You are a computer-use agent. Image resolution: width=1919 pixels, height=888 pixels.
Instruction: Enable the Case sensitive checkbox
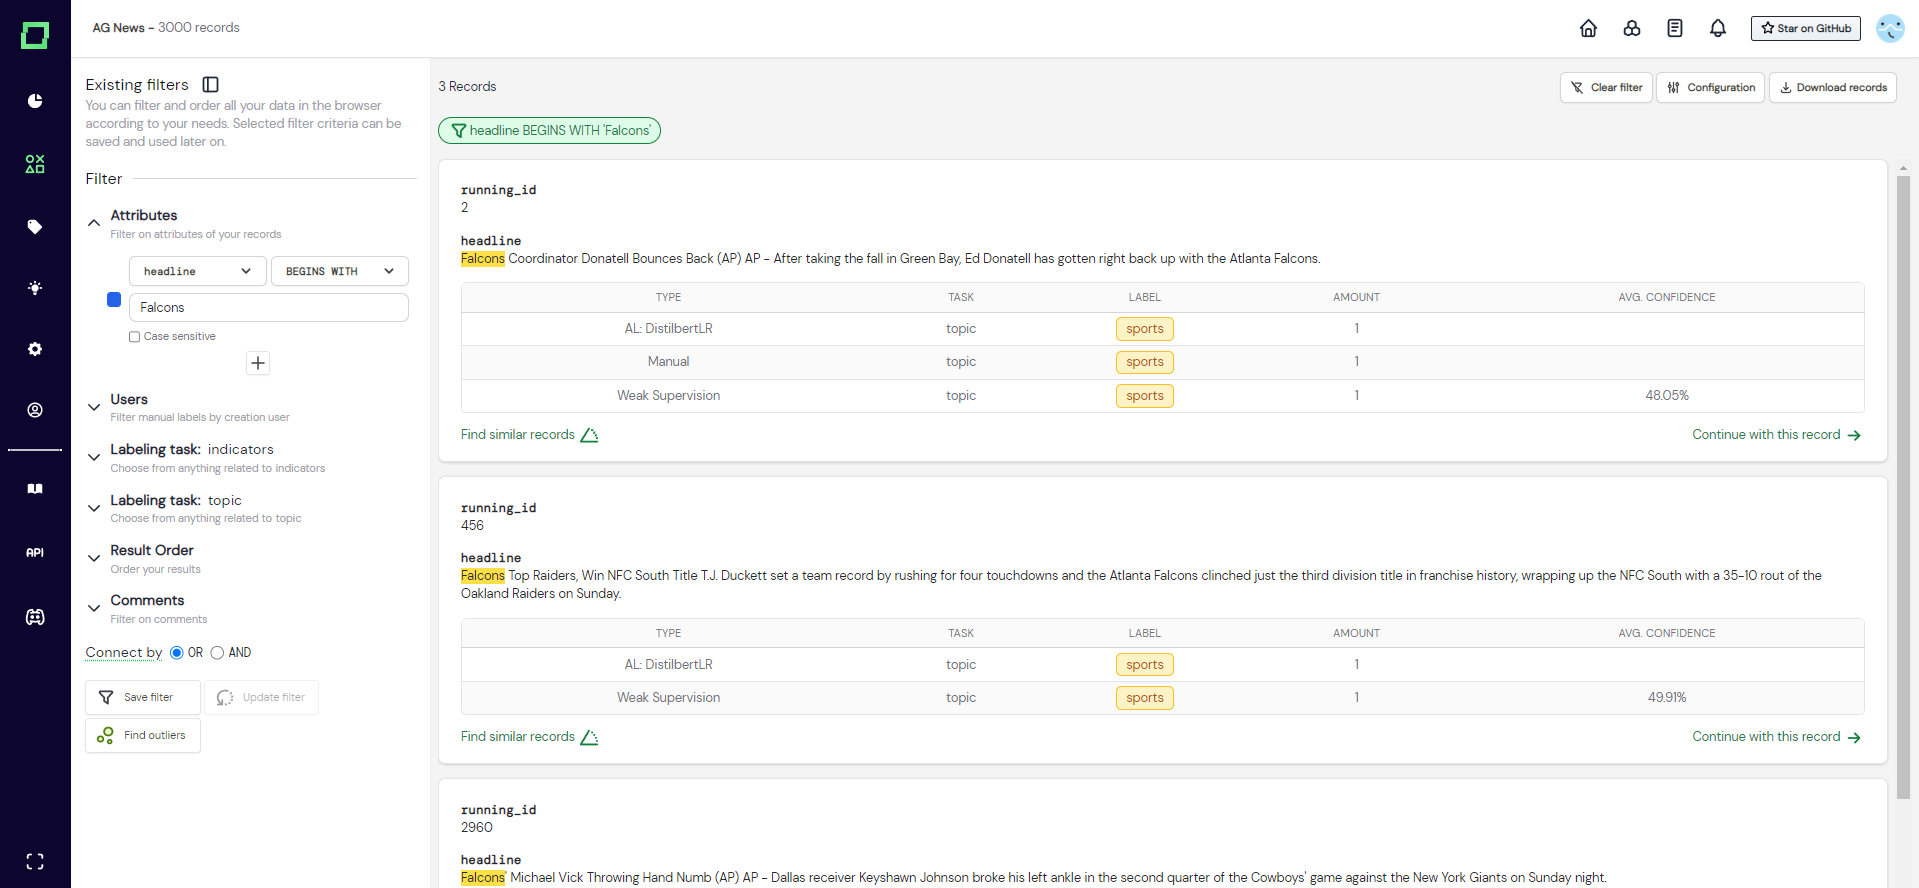click(134, 337)
